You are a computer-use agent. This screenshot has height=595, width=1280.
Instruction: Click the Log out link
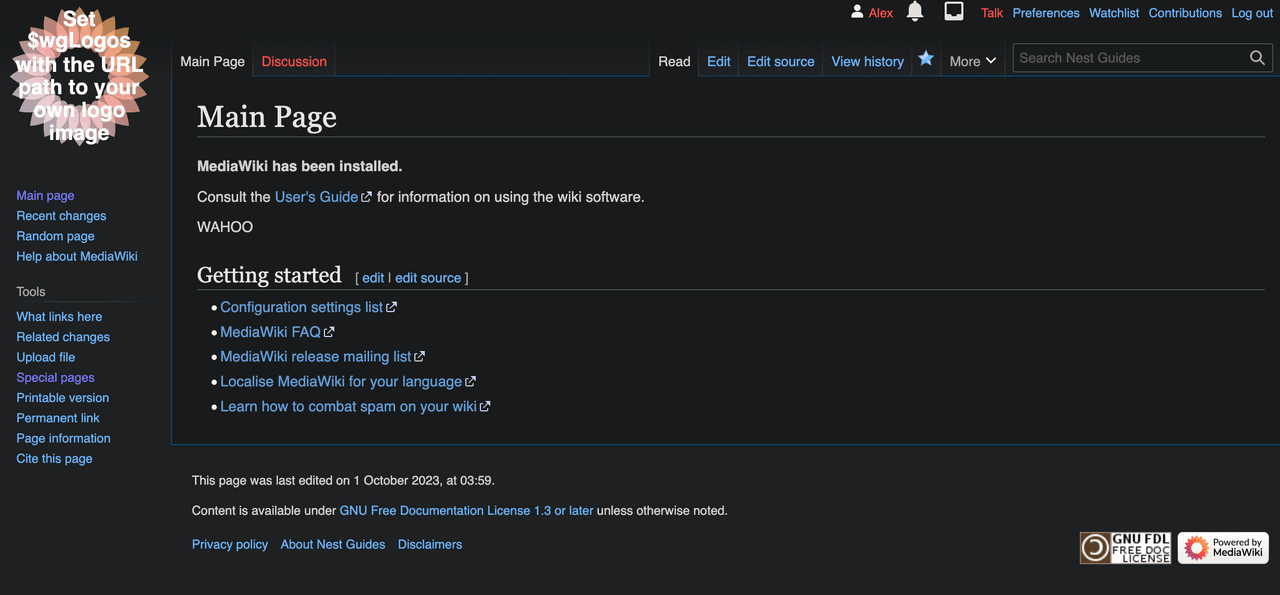[x=1252, y=13]
